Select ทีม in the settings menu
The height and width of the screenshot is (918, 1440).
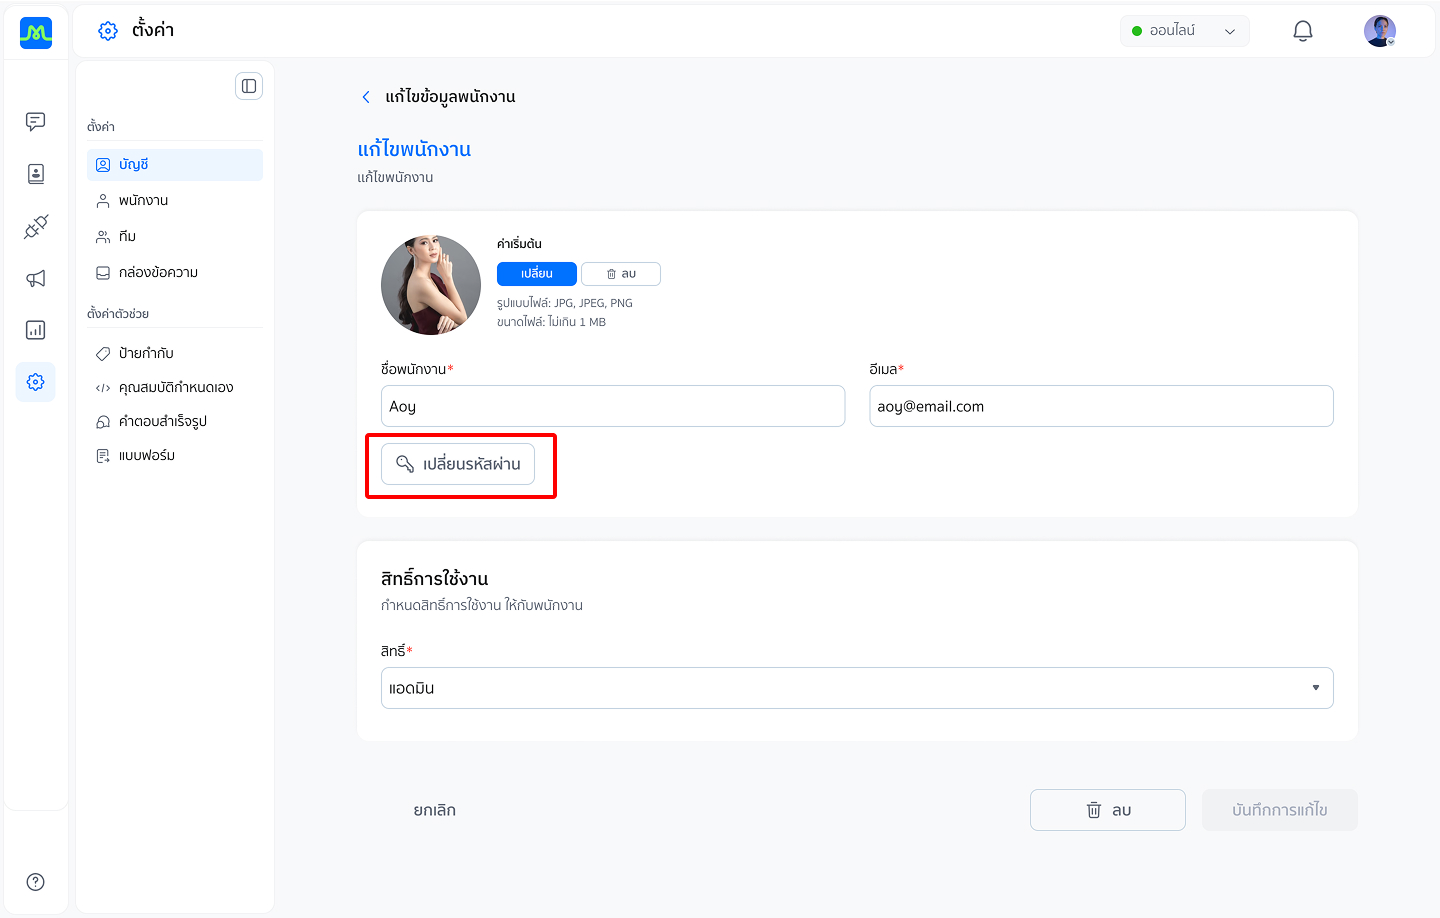coord(175,237)
